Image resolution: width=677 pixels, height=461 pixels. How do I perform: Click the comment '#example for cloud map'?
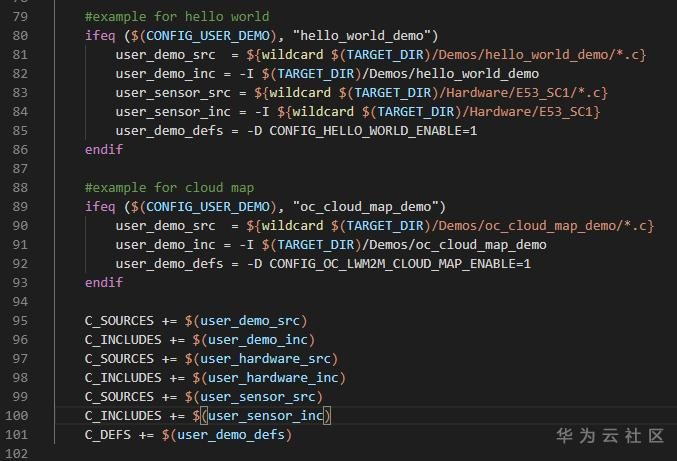pyautogui.click(x=169, y=188)
